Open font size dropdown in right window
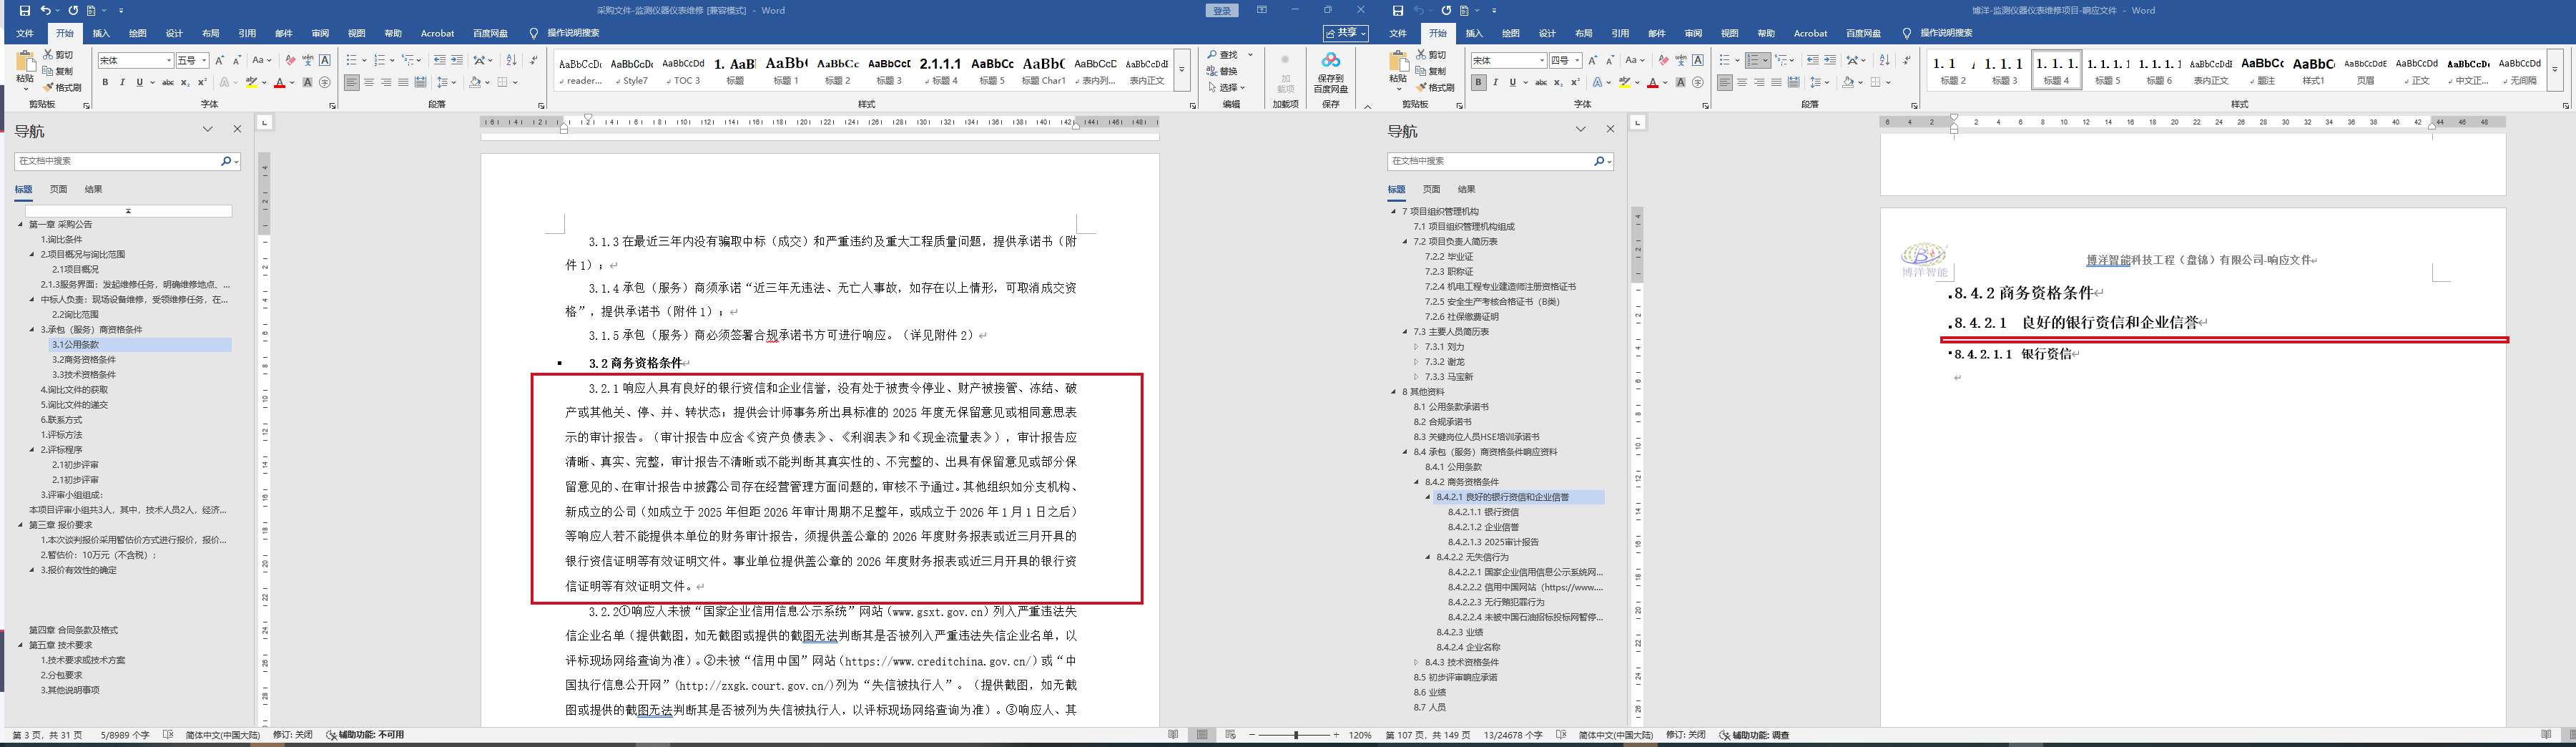Viewport: 2576px width, 747px height. tap(1577, 61)
